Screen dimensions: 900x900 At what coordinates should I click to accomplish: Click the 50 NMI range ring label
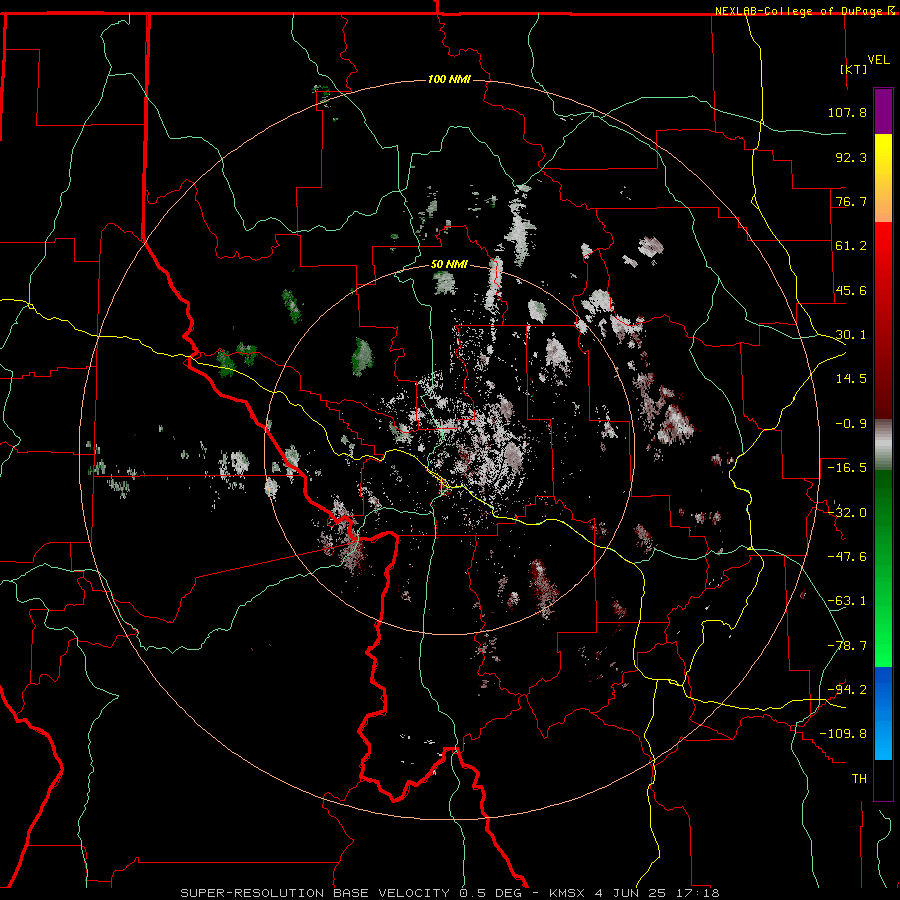click(449, 265)
